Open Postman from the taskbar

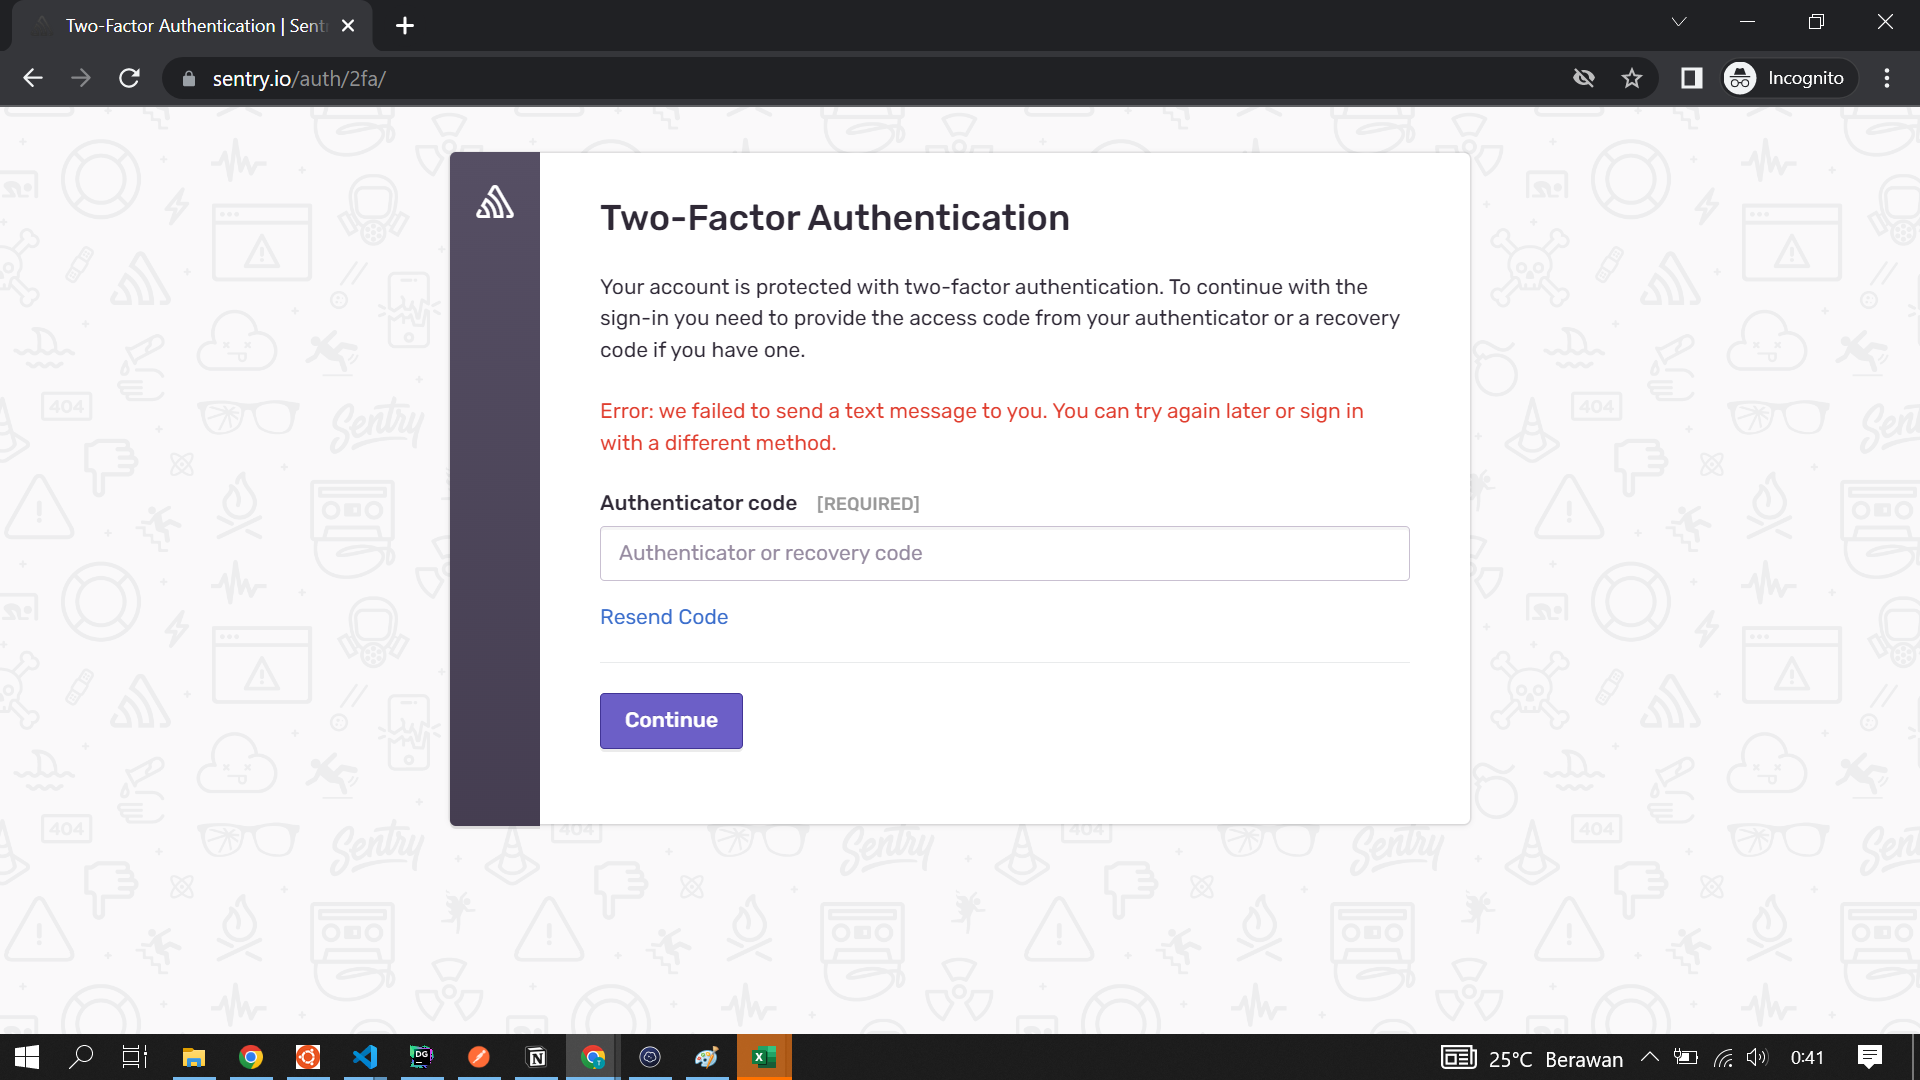[479, 1057]
